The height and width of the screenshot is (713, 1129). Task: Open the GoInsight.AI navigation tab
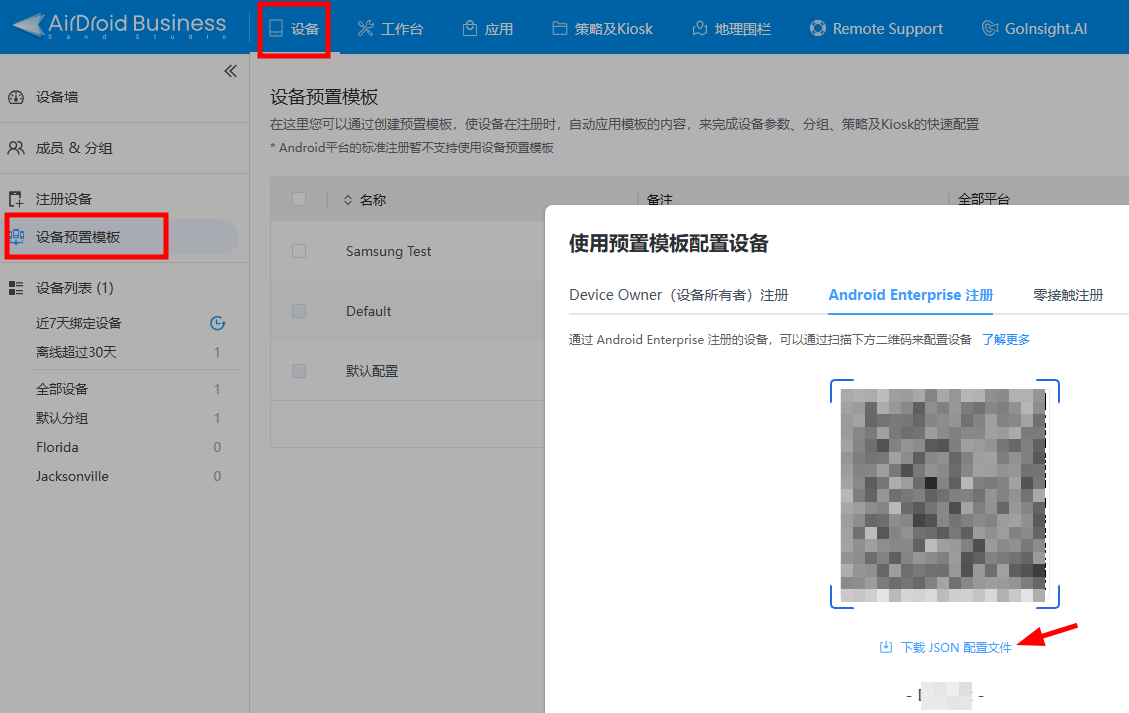[x=1035, y=29]
